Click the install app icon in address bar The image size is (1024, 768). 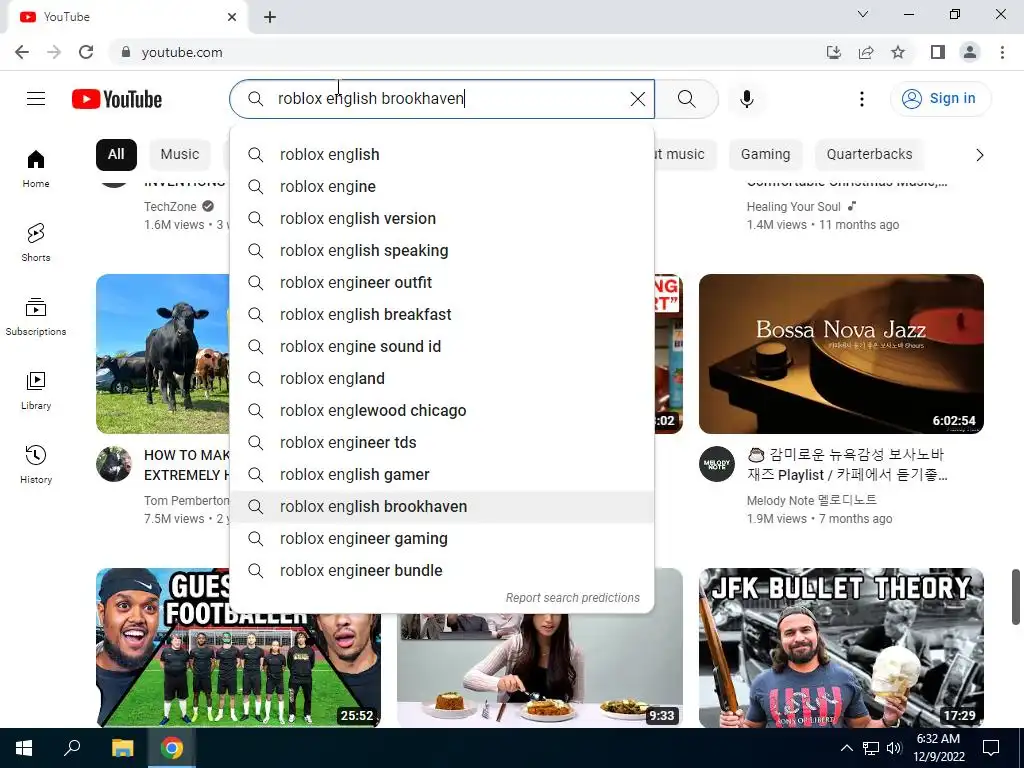pyautogui.click(x=834, y=52)
